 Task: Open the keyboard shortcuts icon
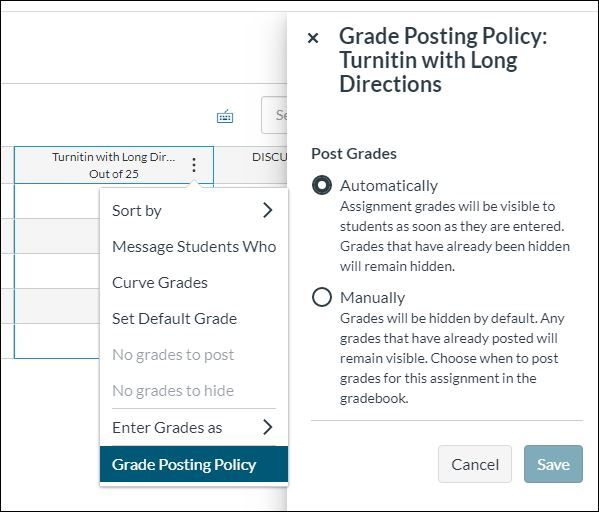click(225, 116)
